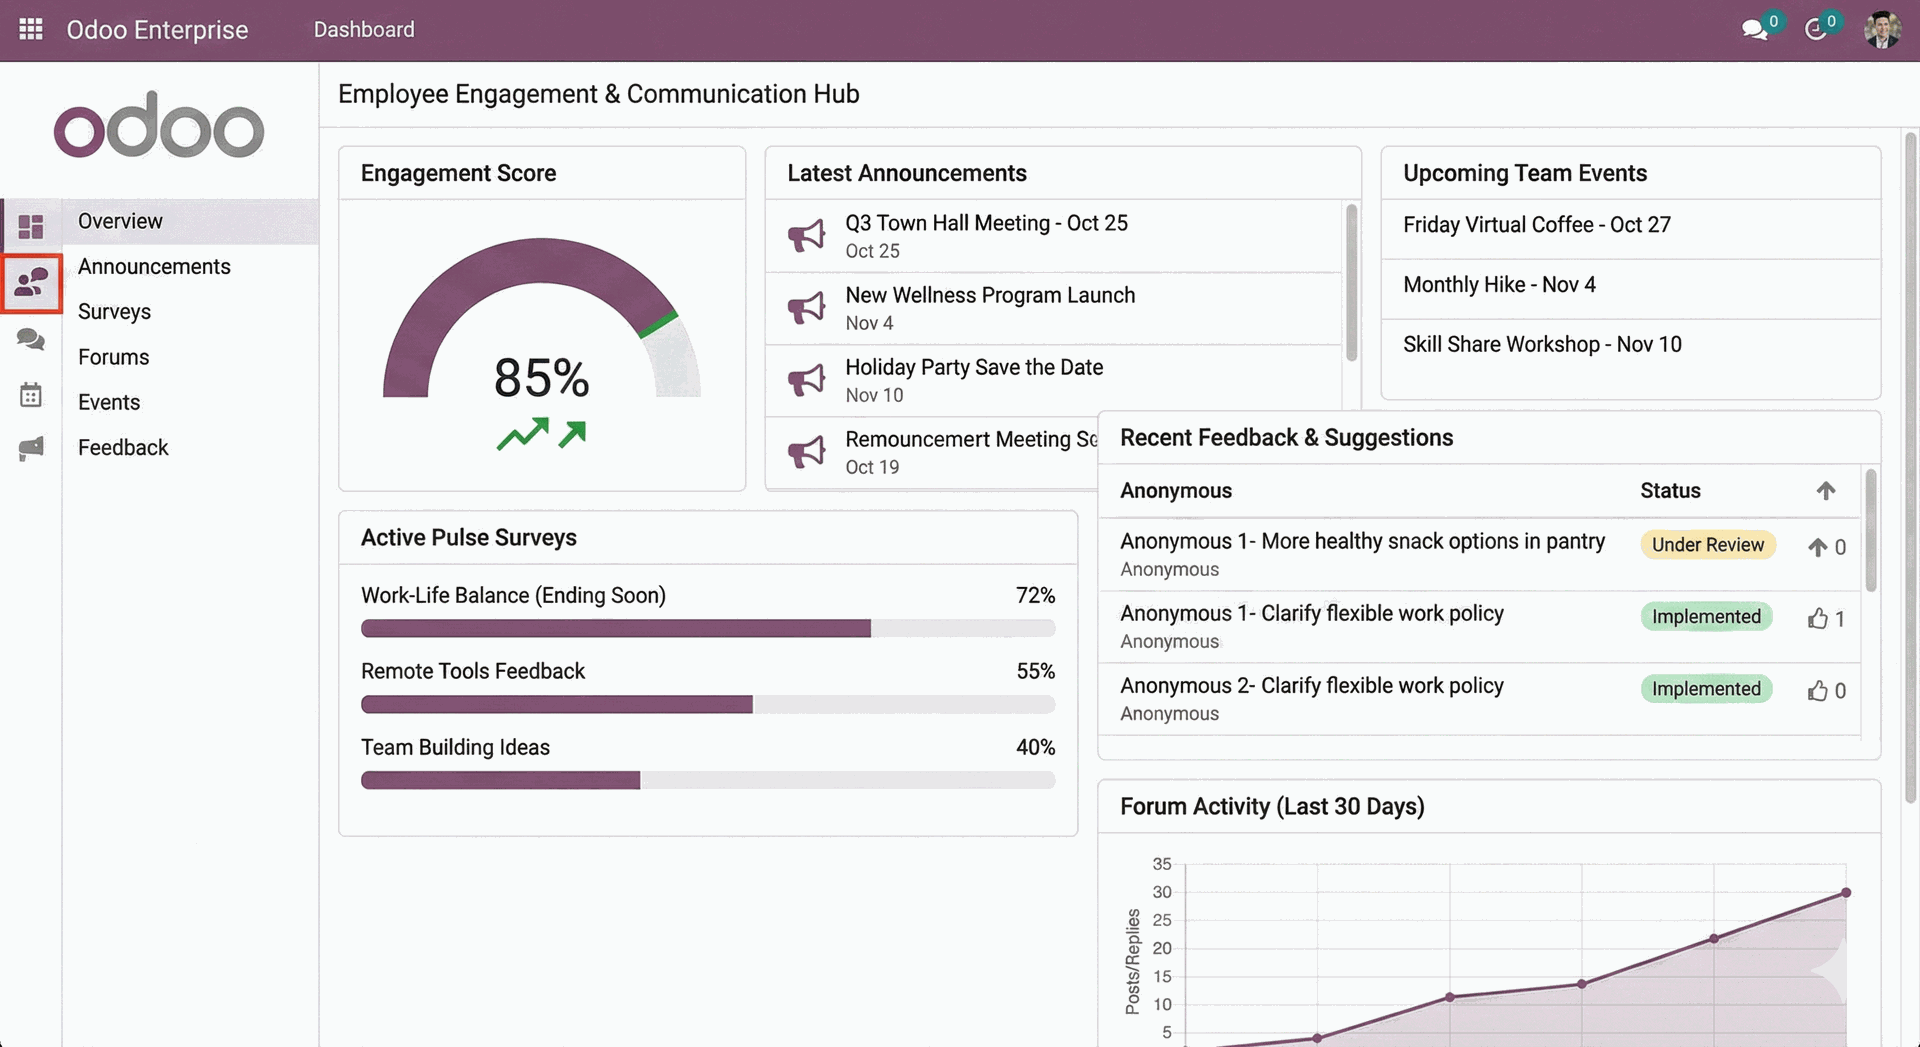Click the Forums chat bubble icon in sidebar
The height and width of the screenshot is (1047, 1920).
pyautogui.click(x=31, y=340)
